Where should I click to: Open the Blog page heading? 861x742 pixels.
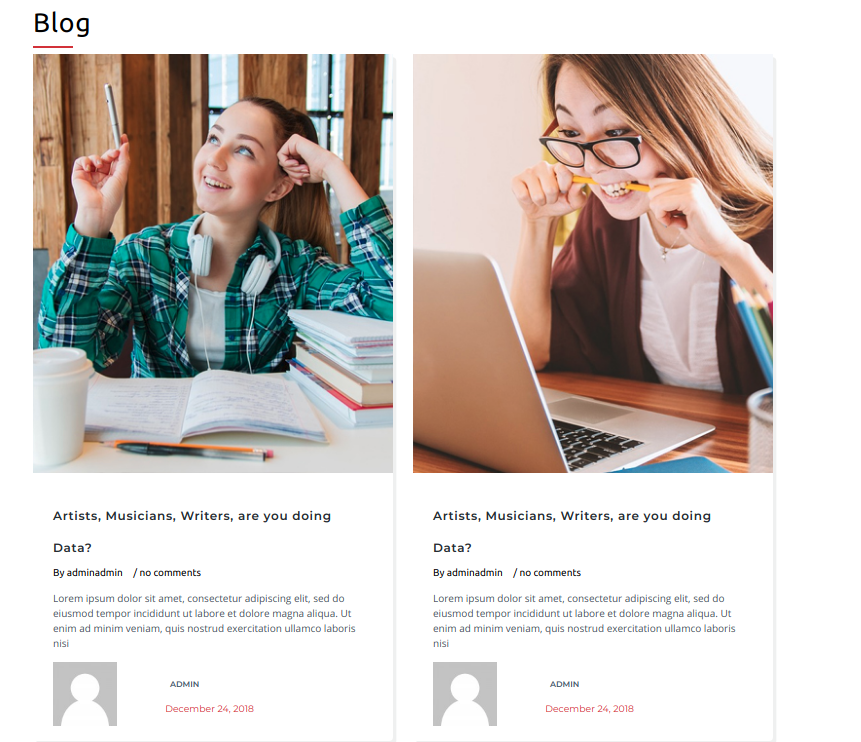(x=62, y=23)
